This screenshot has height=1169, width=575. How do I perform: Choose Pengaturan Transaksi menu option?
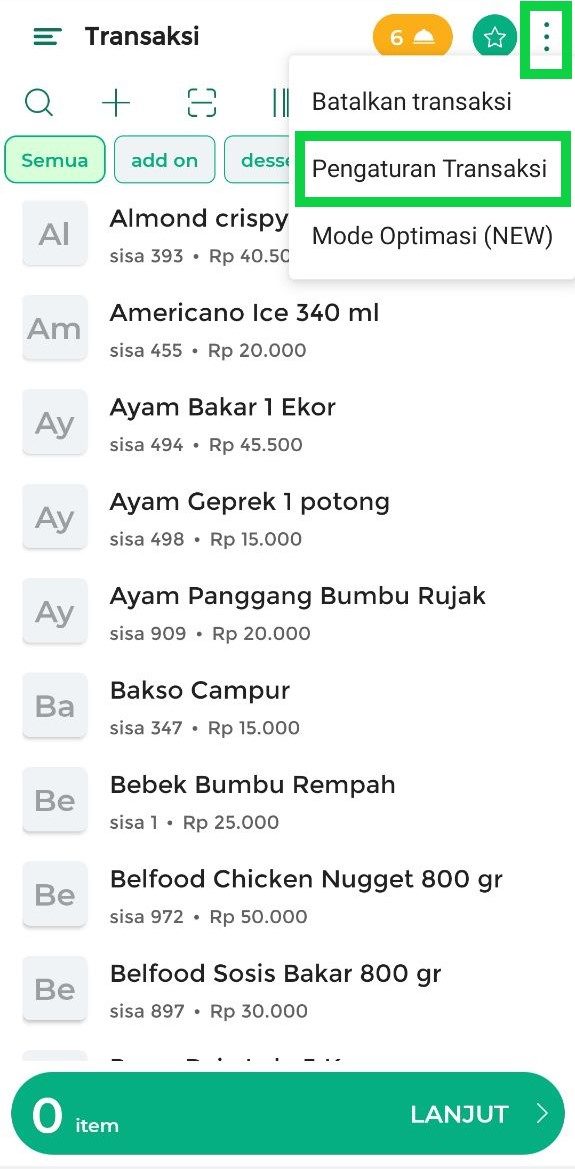430,168
